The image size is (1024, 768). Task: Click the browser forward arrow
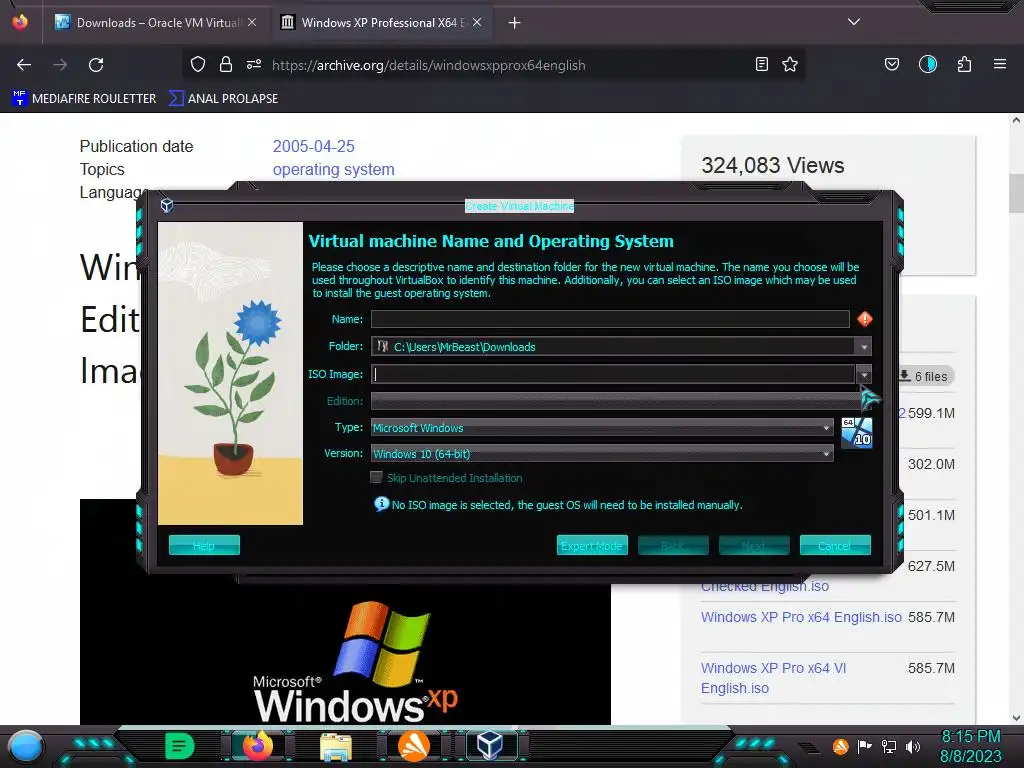(x=60, y=65)
